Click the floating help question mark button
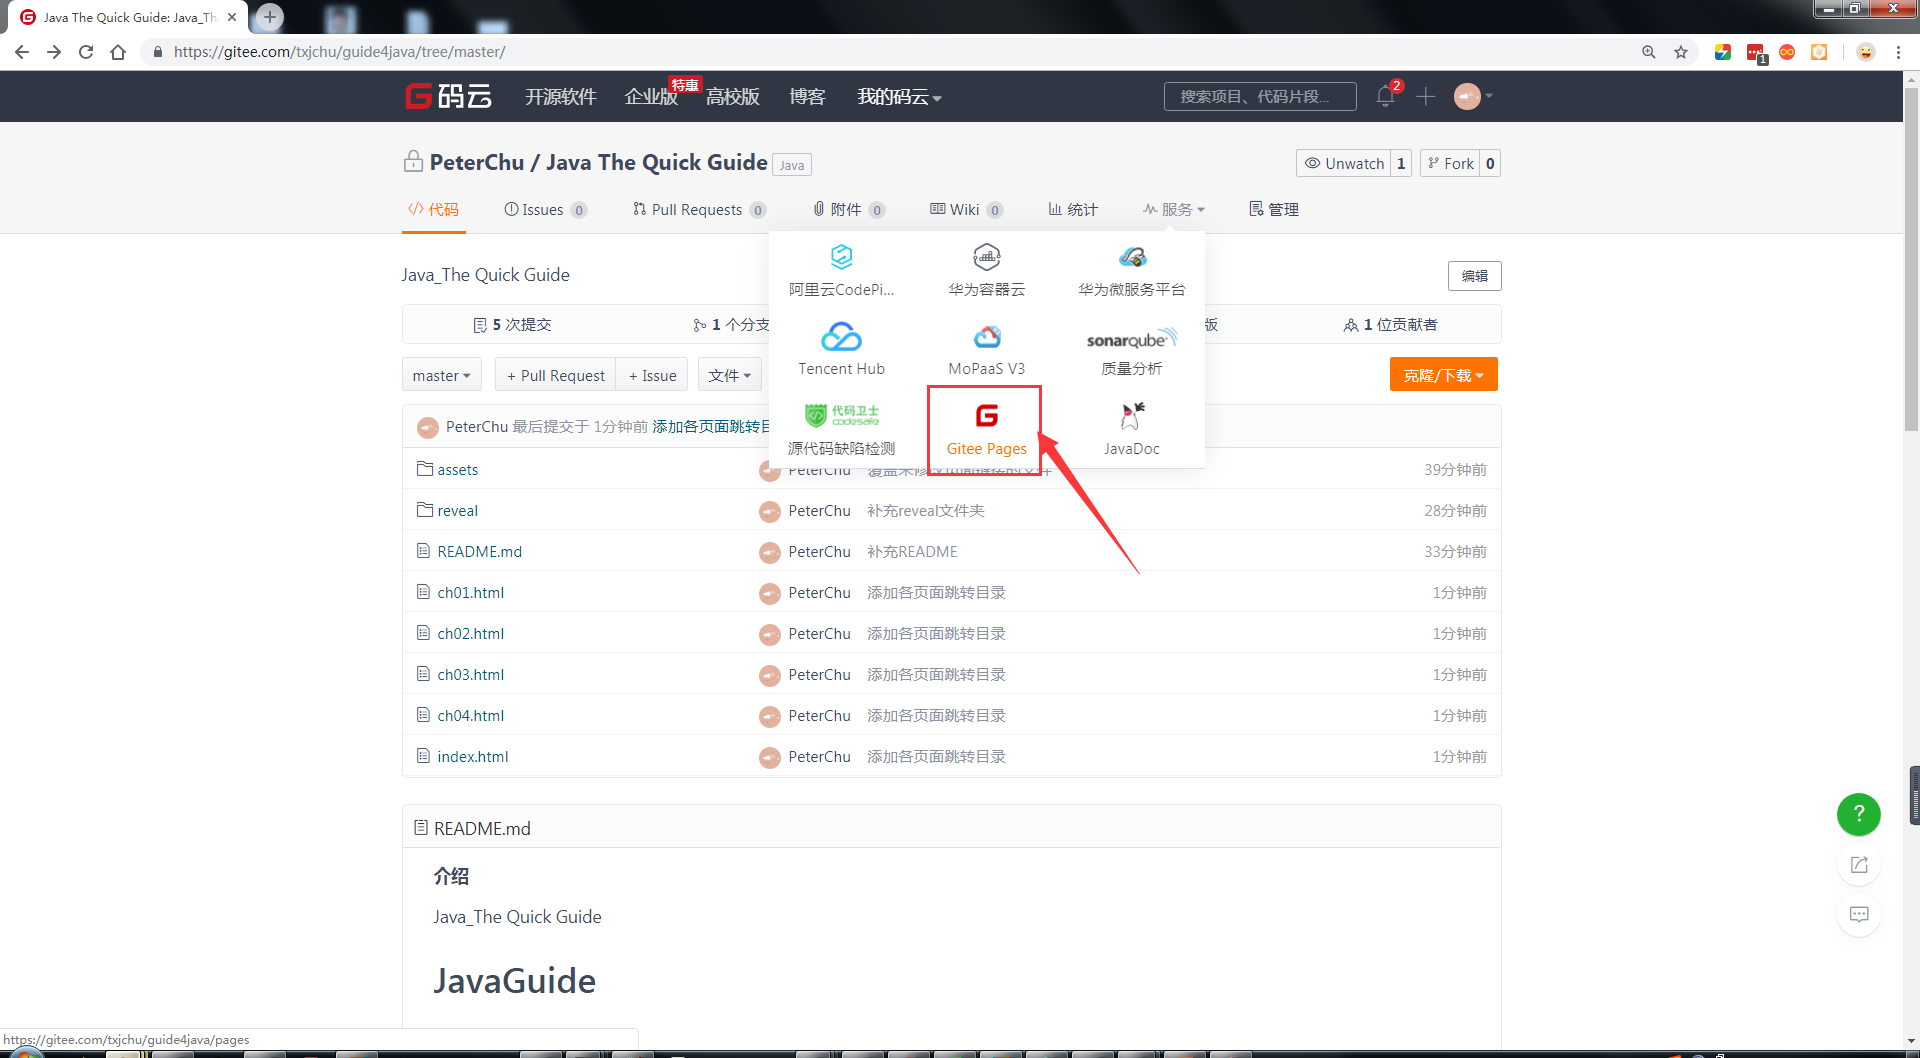Image resolution: width=1920 pixels, height=1058 pixels. click(1858, 814)
